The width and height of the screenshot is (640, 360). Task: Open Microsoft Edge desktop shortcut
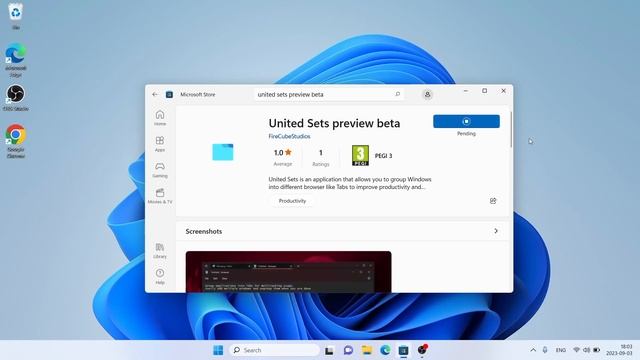click(x=16, y=60)
